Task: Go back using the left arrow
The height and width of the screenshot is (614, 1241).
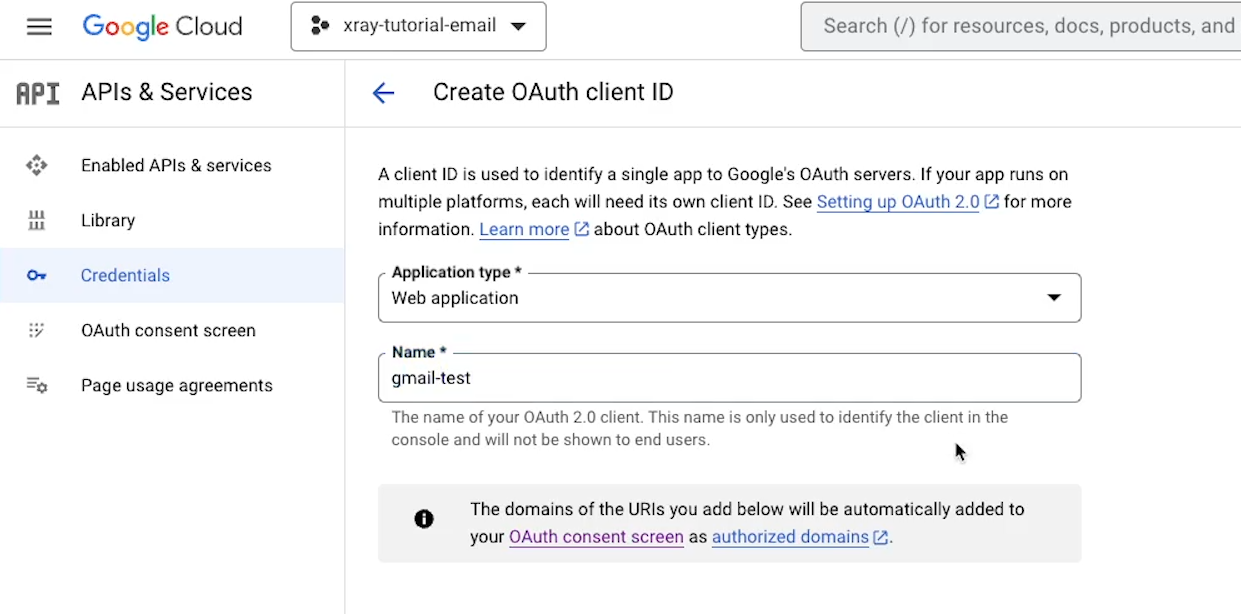Action: tap(383, 93)
